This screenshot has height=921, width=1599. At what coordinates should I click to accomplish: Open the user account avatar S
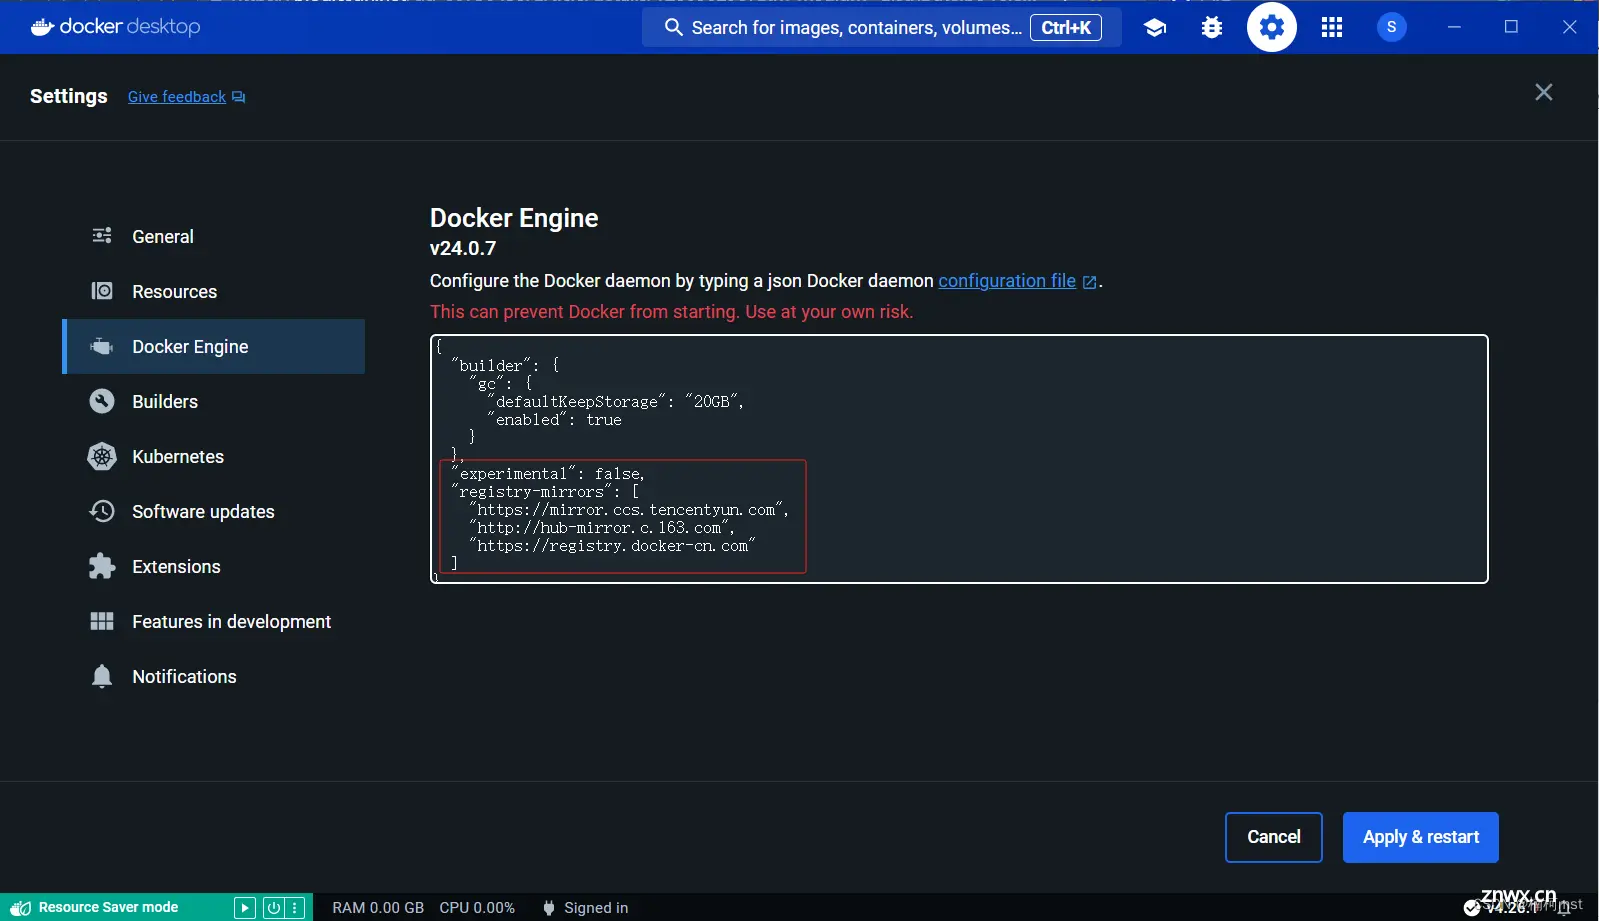[1392, 27]
